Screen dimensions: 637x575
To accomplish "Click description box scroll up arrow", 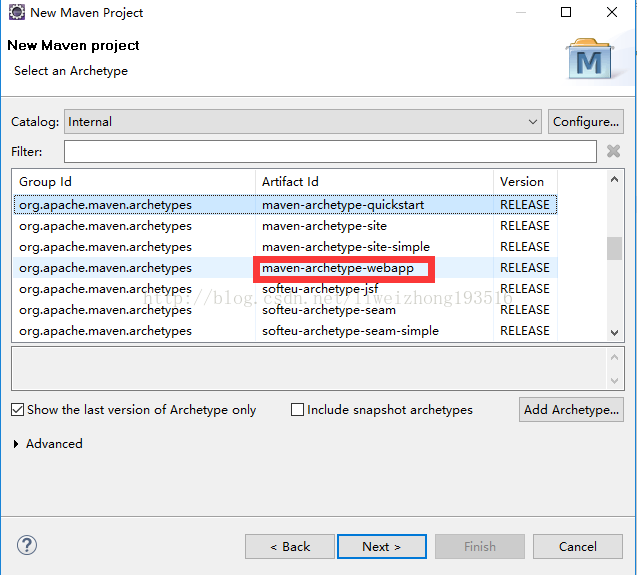I will pos(614,357).
